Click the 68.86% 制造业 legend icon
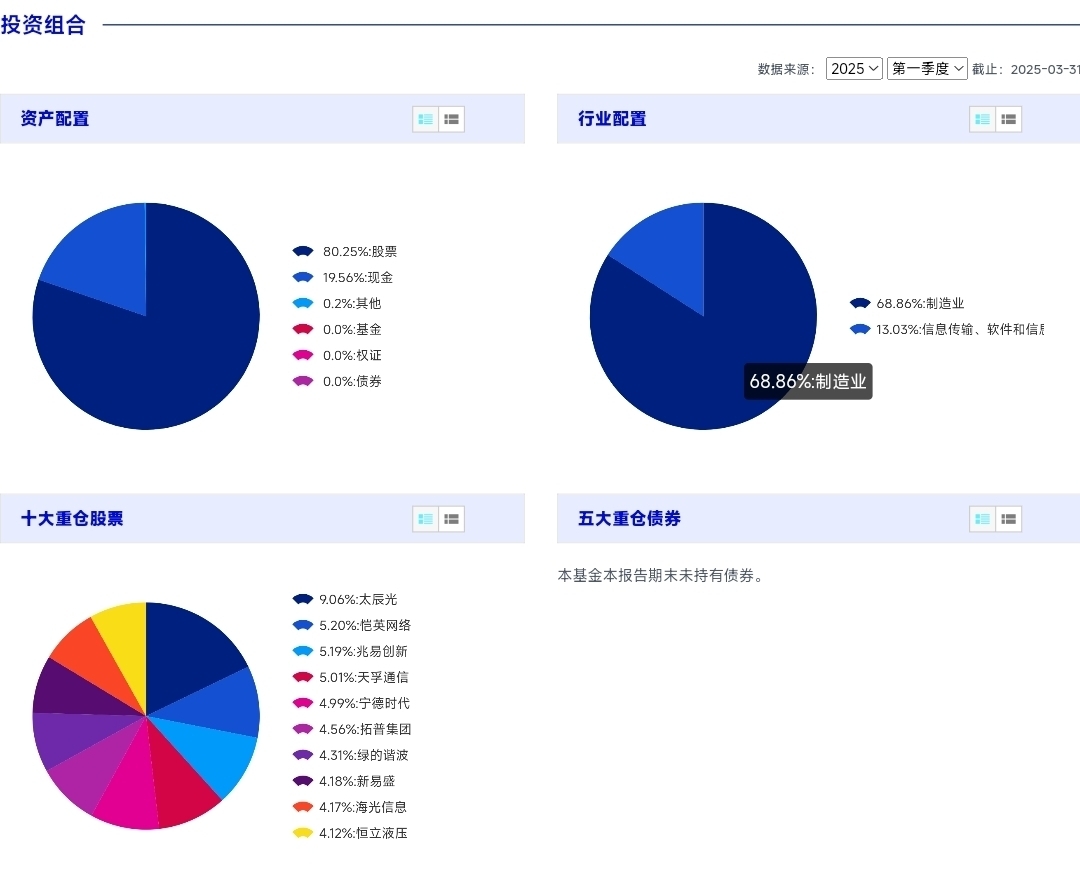 (860, 304)
